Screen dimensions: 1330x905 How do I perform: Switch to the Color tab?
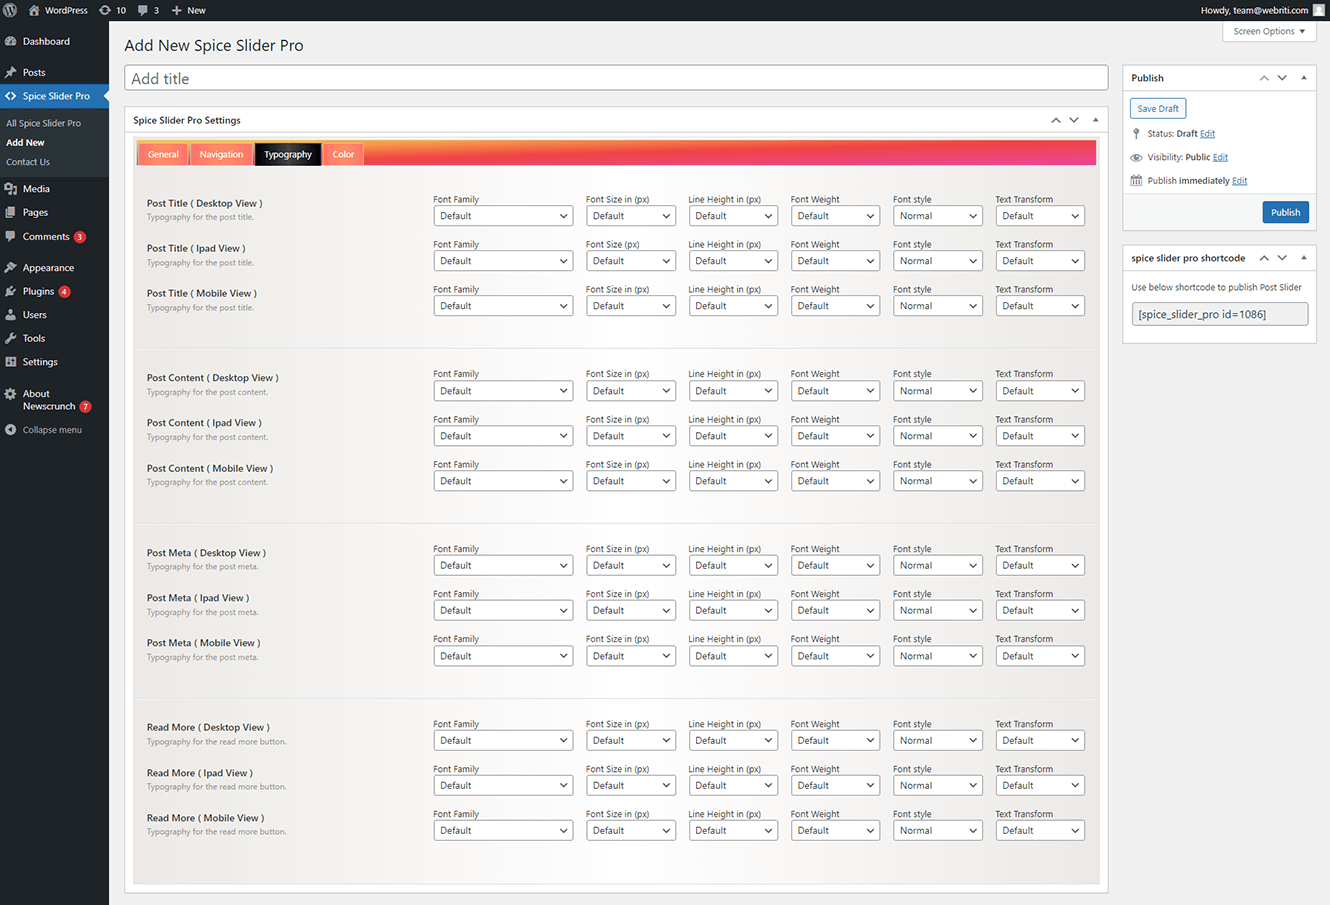343,154
